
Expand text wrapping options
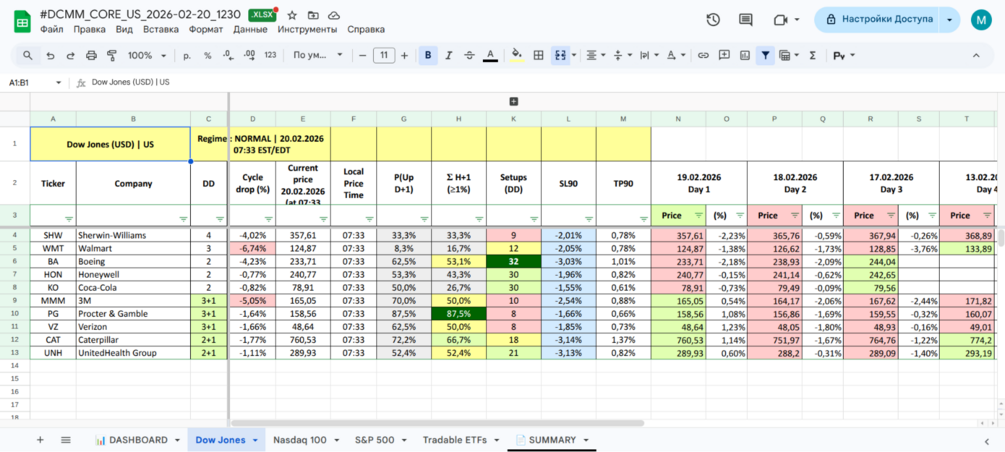point(657,56)
